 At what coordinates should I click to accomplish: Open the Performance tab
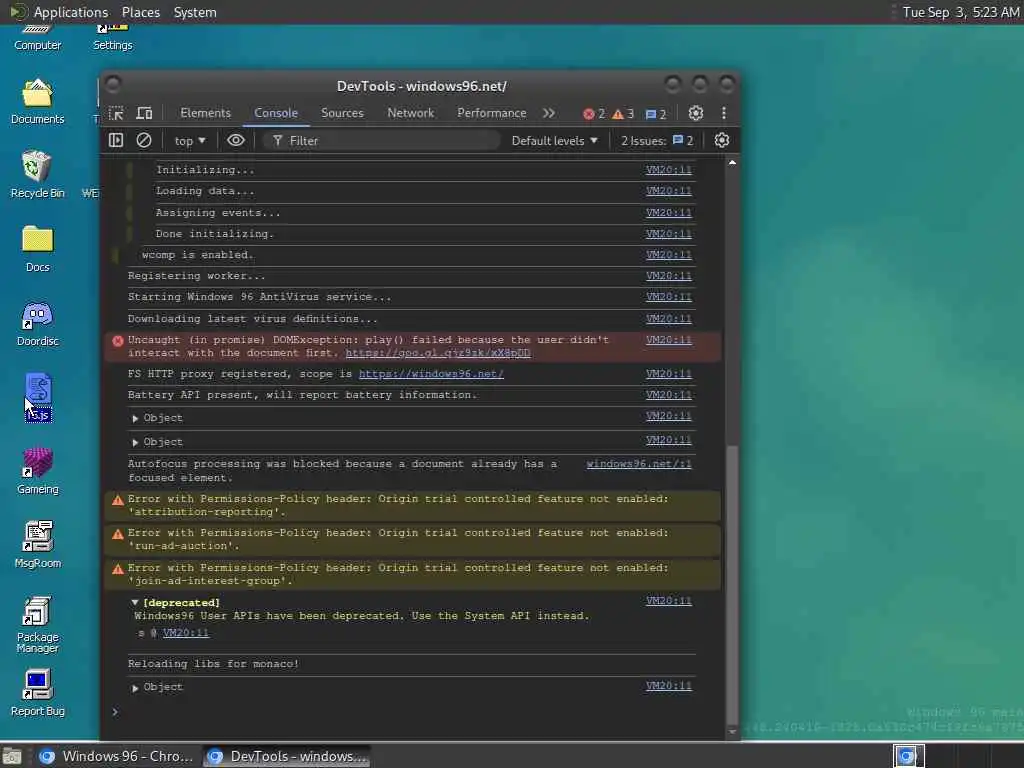[491, 113]
